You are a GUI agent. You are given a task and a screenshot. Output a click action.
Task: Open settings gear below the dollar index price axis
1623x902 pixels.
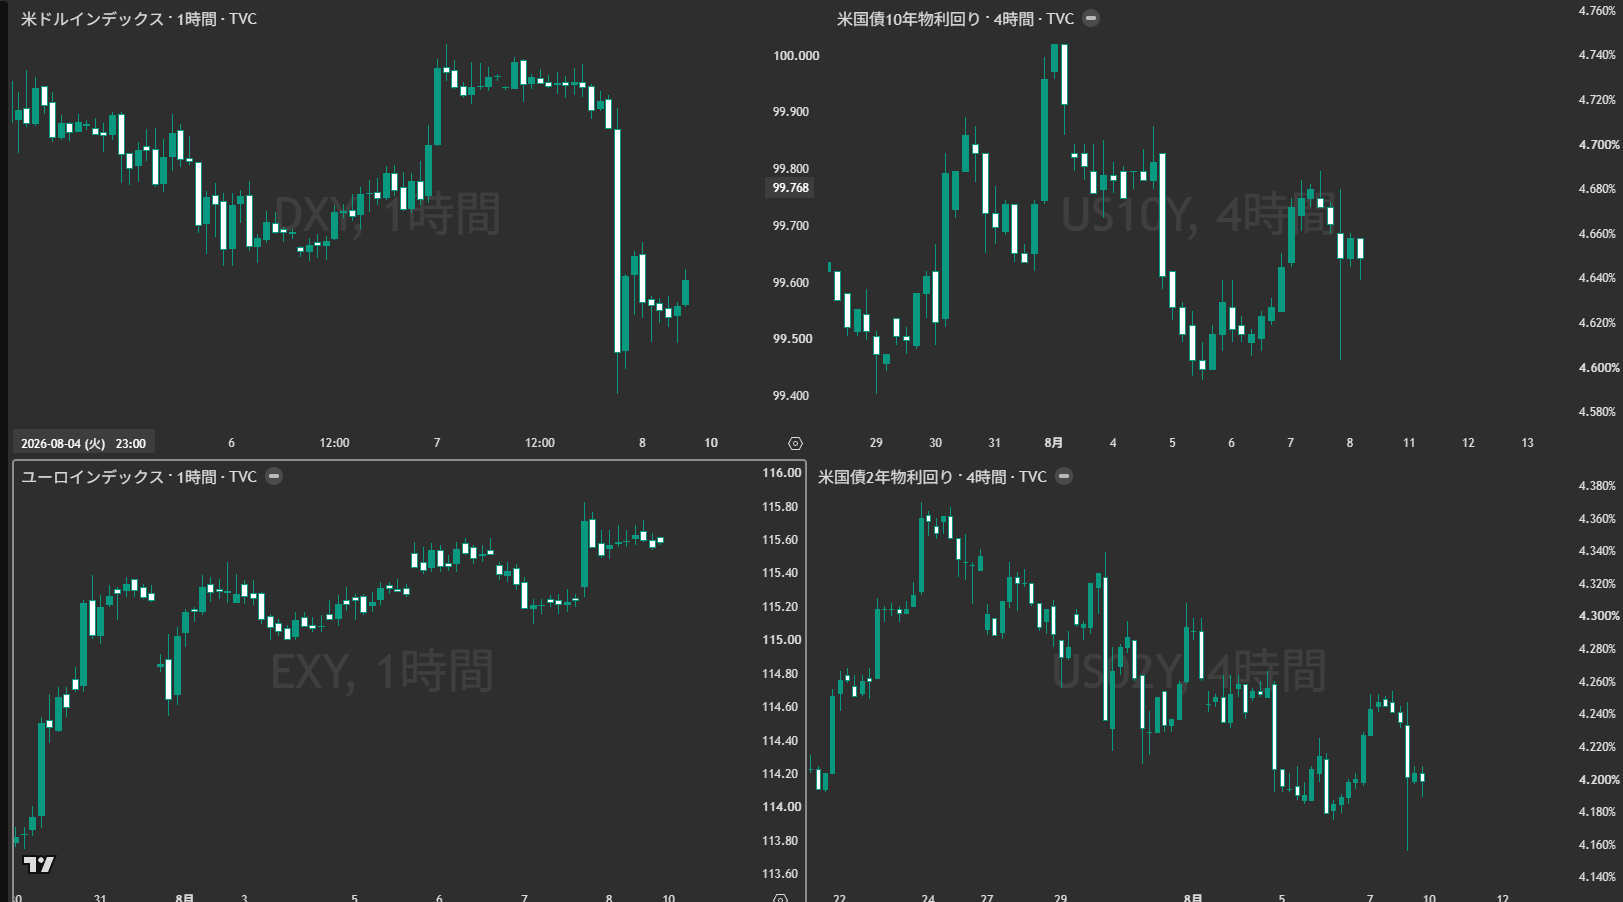795,443
